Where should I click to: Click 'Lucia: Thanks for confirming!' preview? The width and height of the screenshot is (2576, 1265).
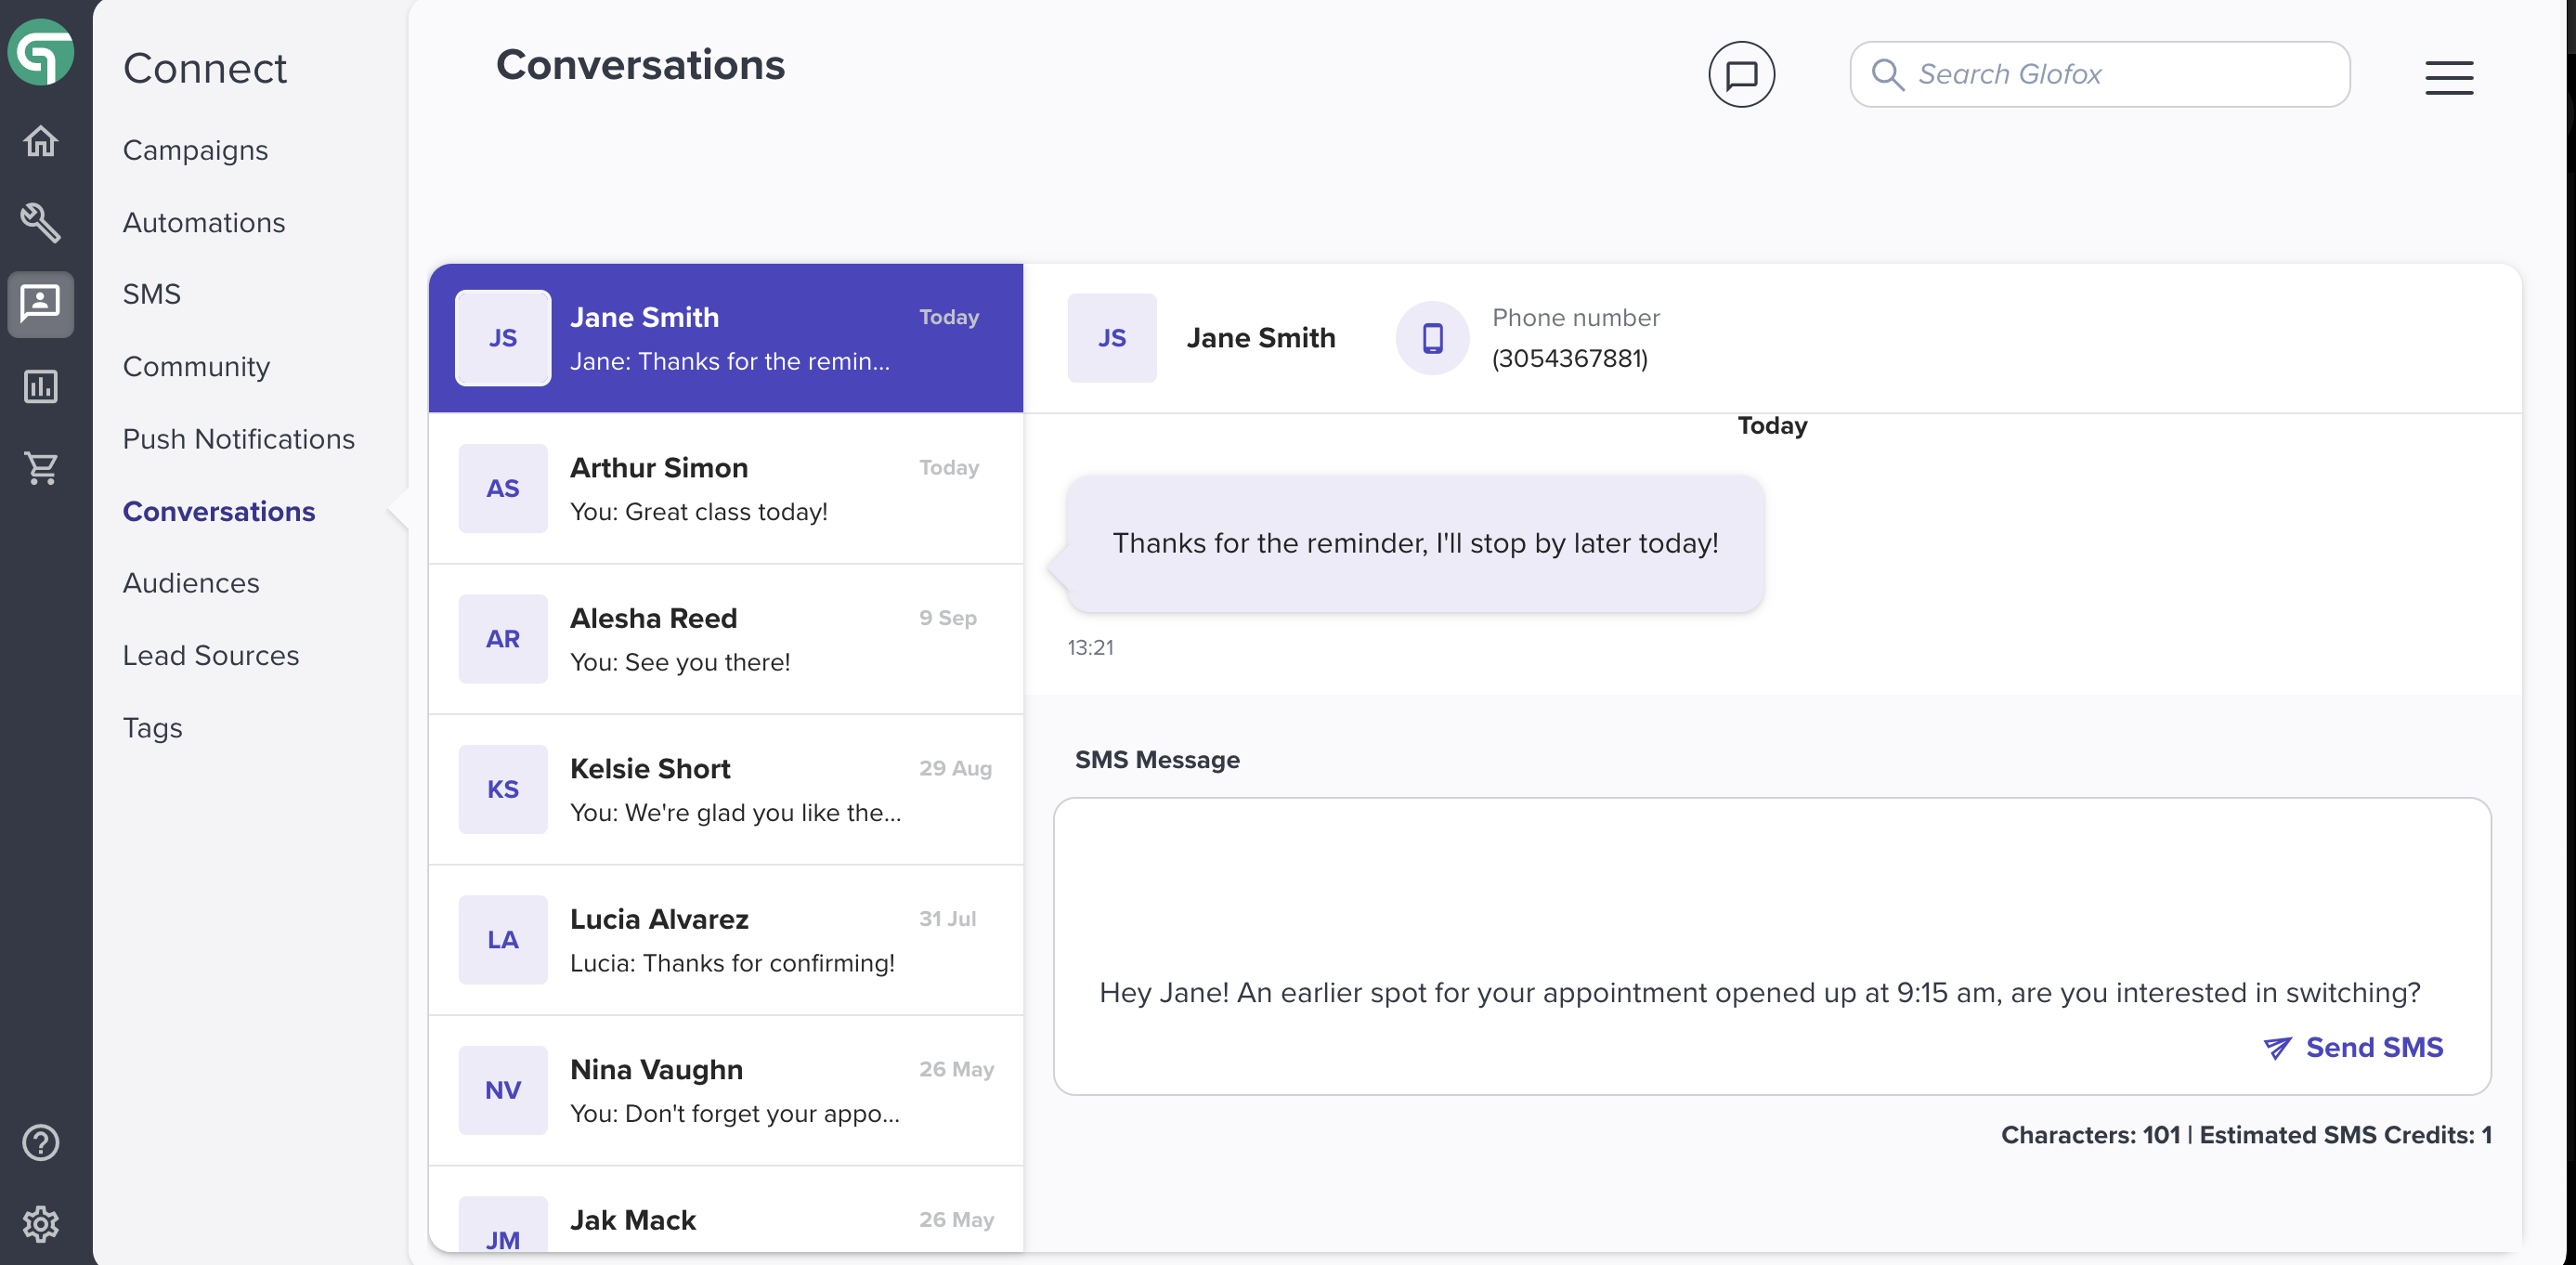732,963
